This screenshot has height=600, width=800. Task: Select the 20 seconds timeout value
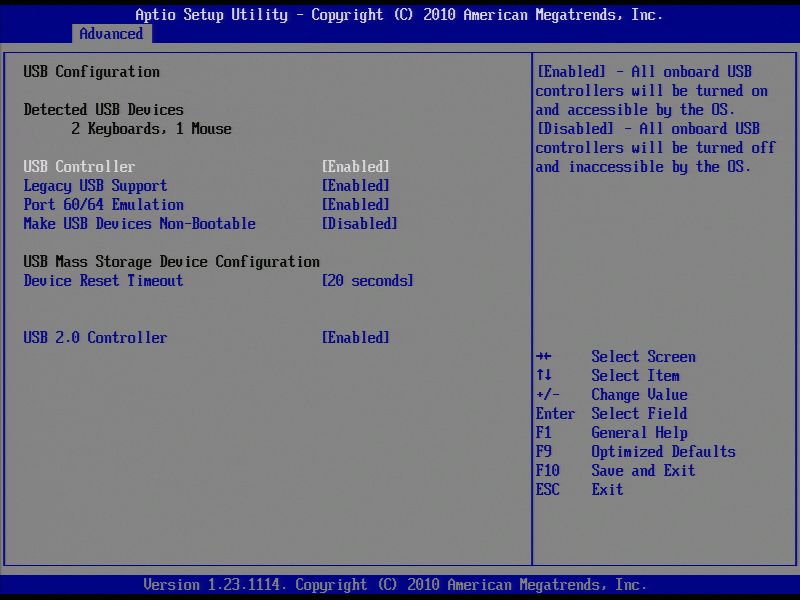371,280
